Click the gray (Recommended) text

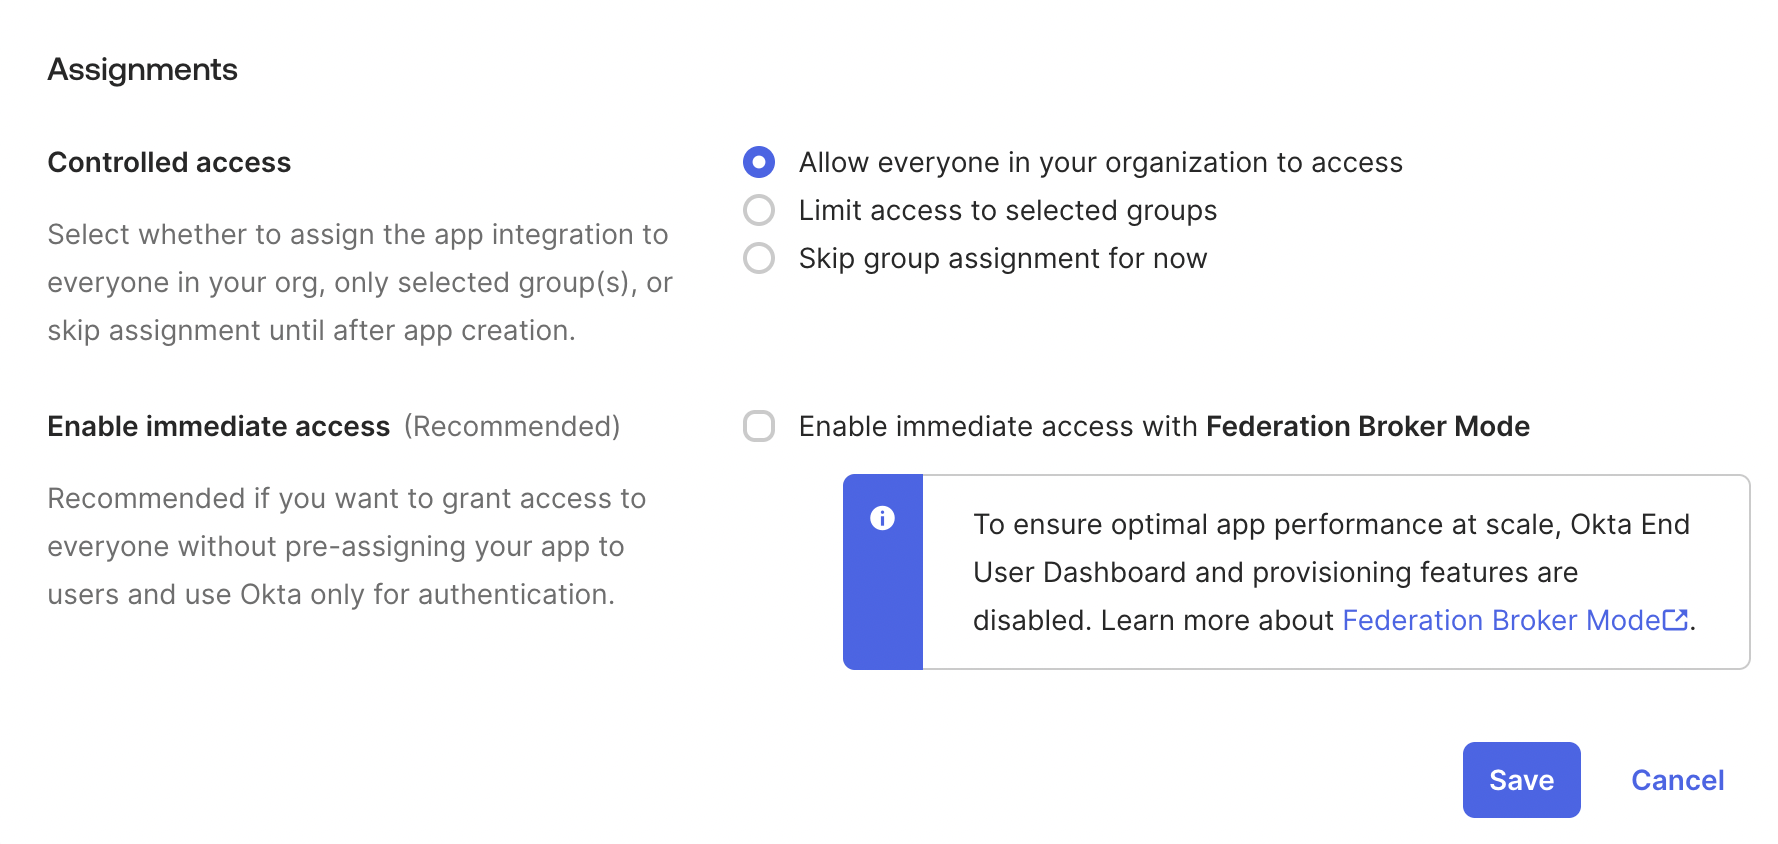tap(512, 427)
